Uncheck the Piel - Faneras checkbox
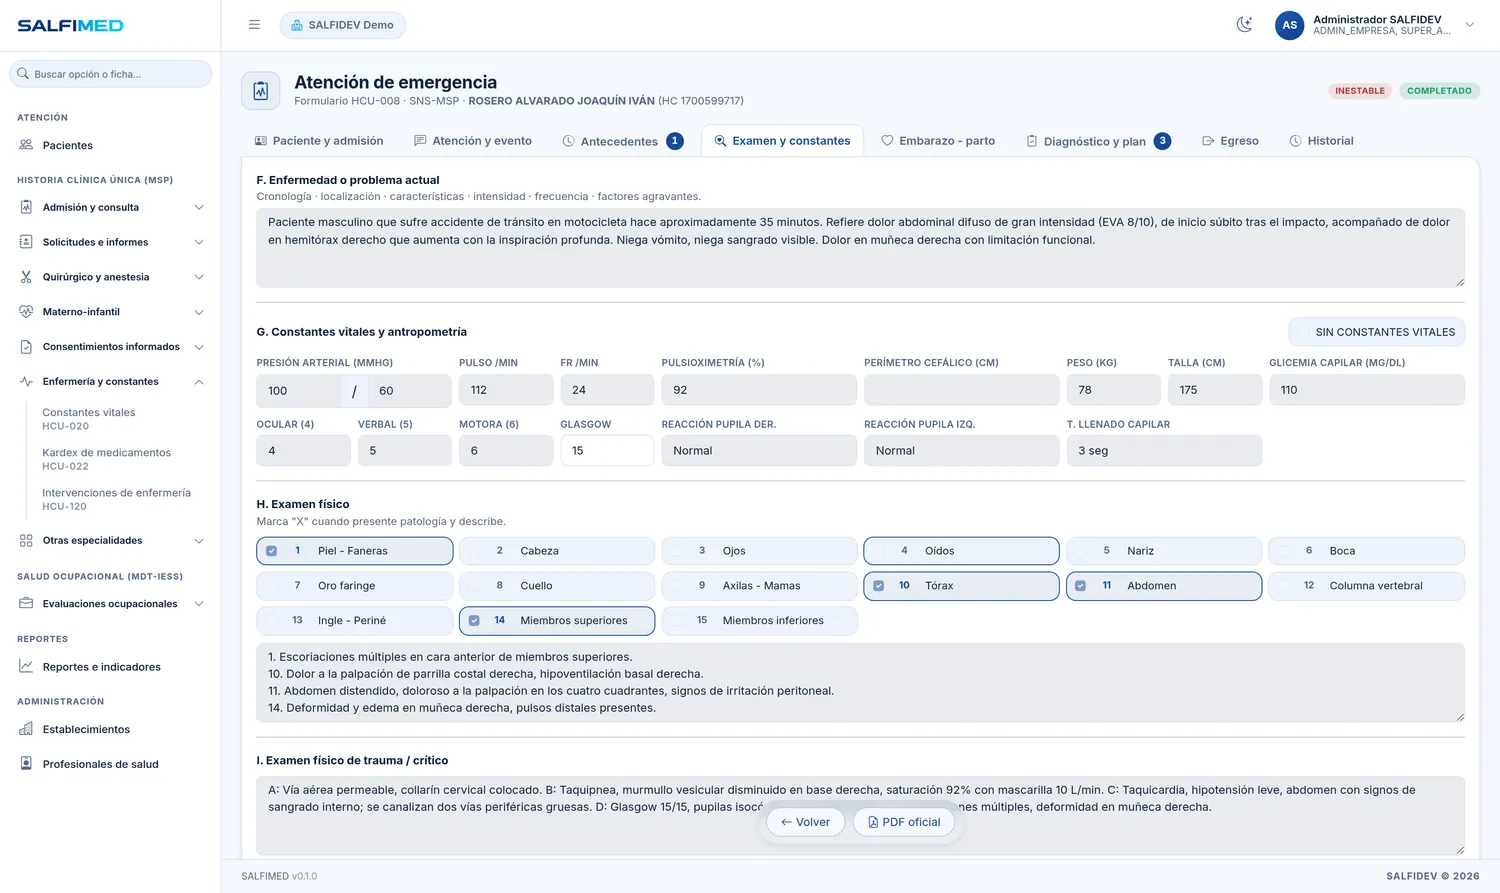This screenshot has width=1500, height=893. click(x=271, y=551)
